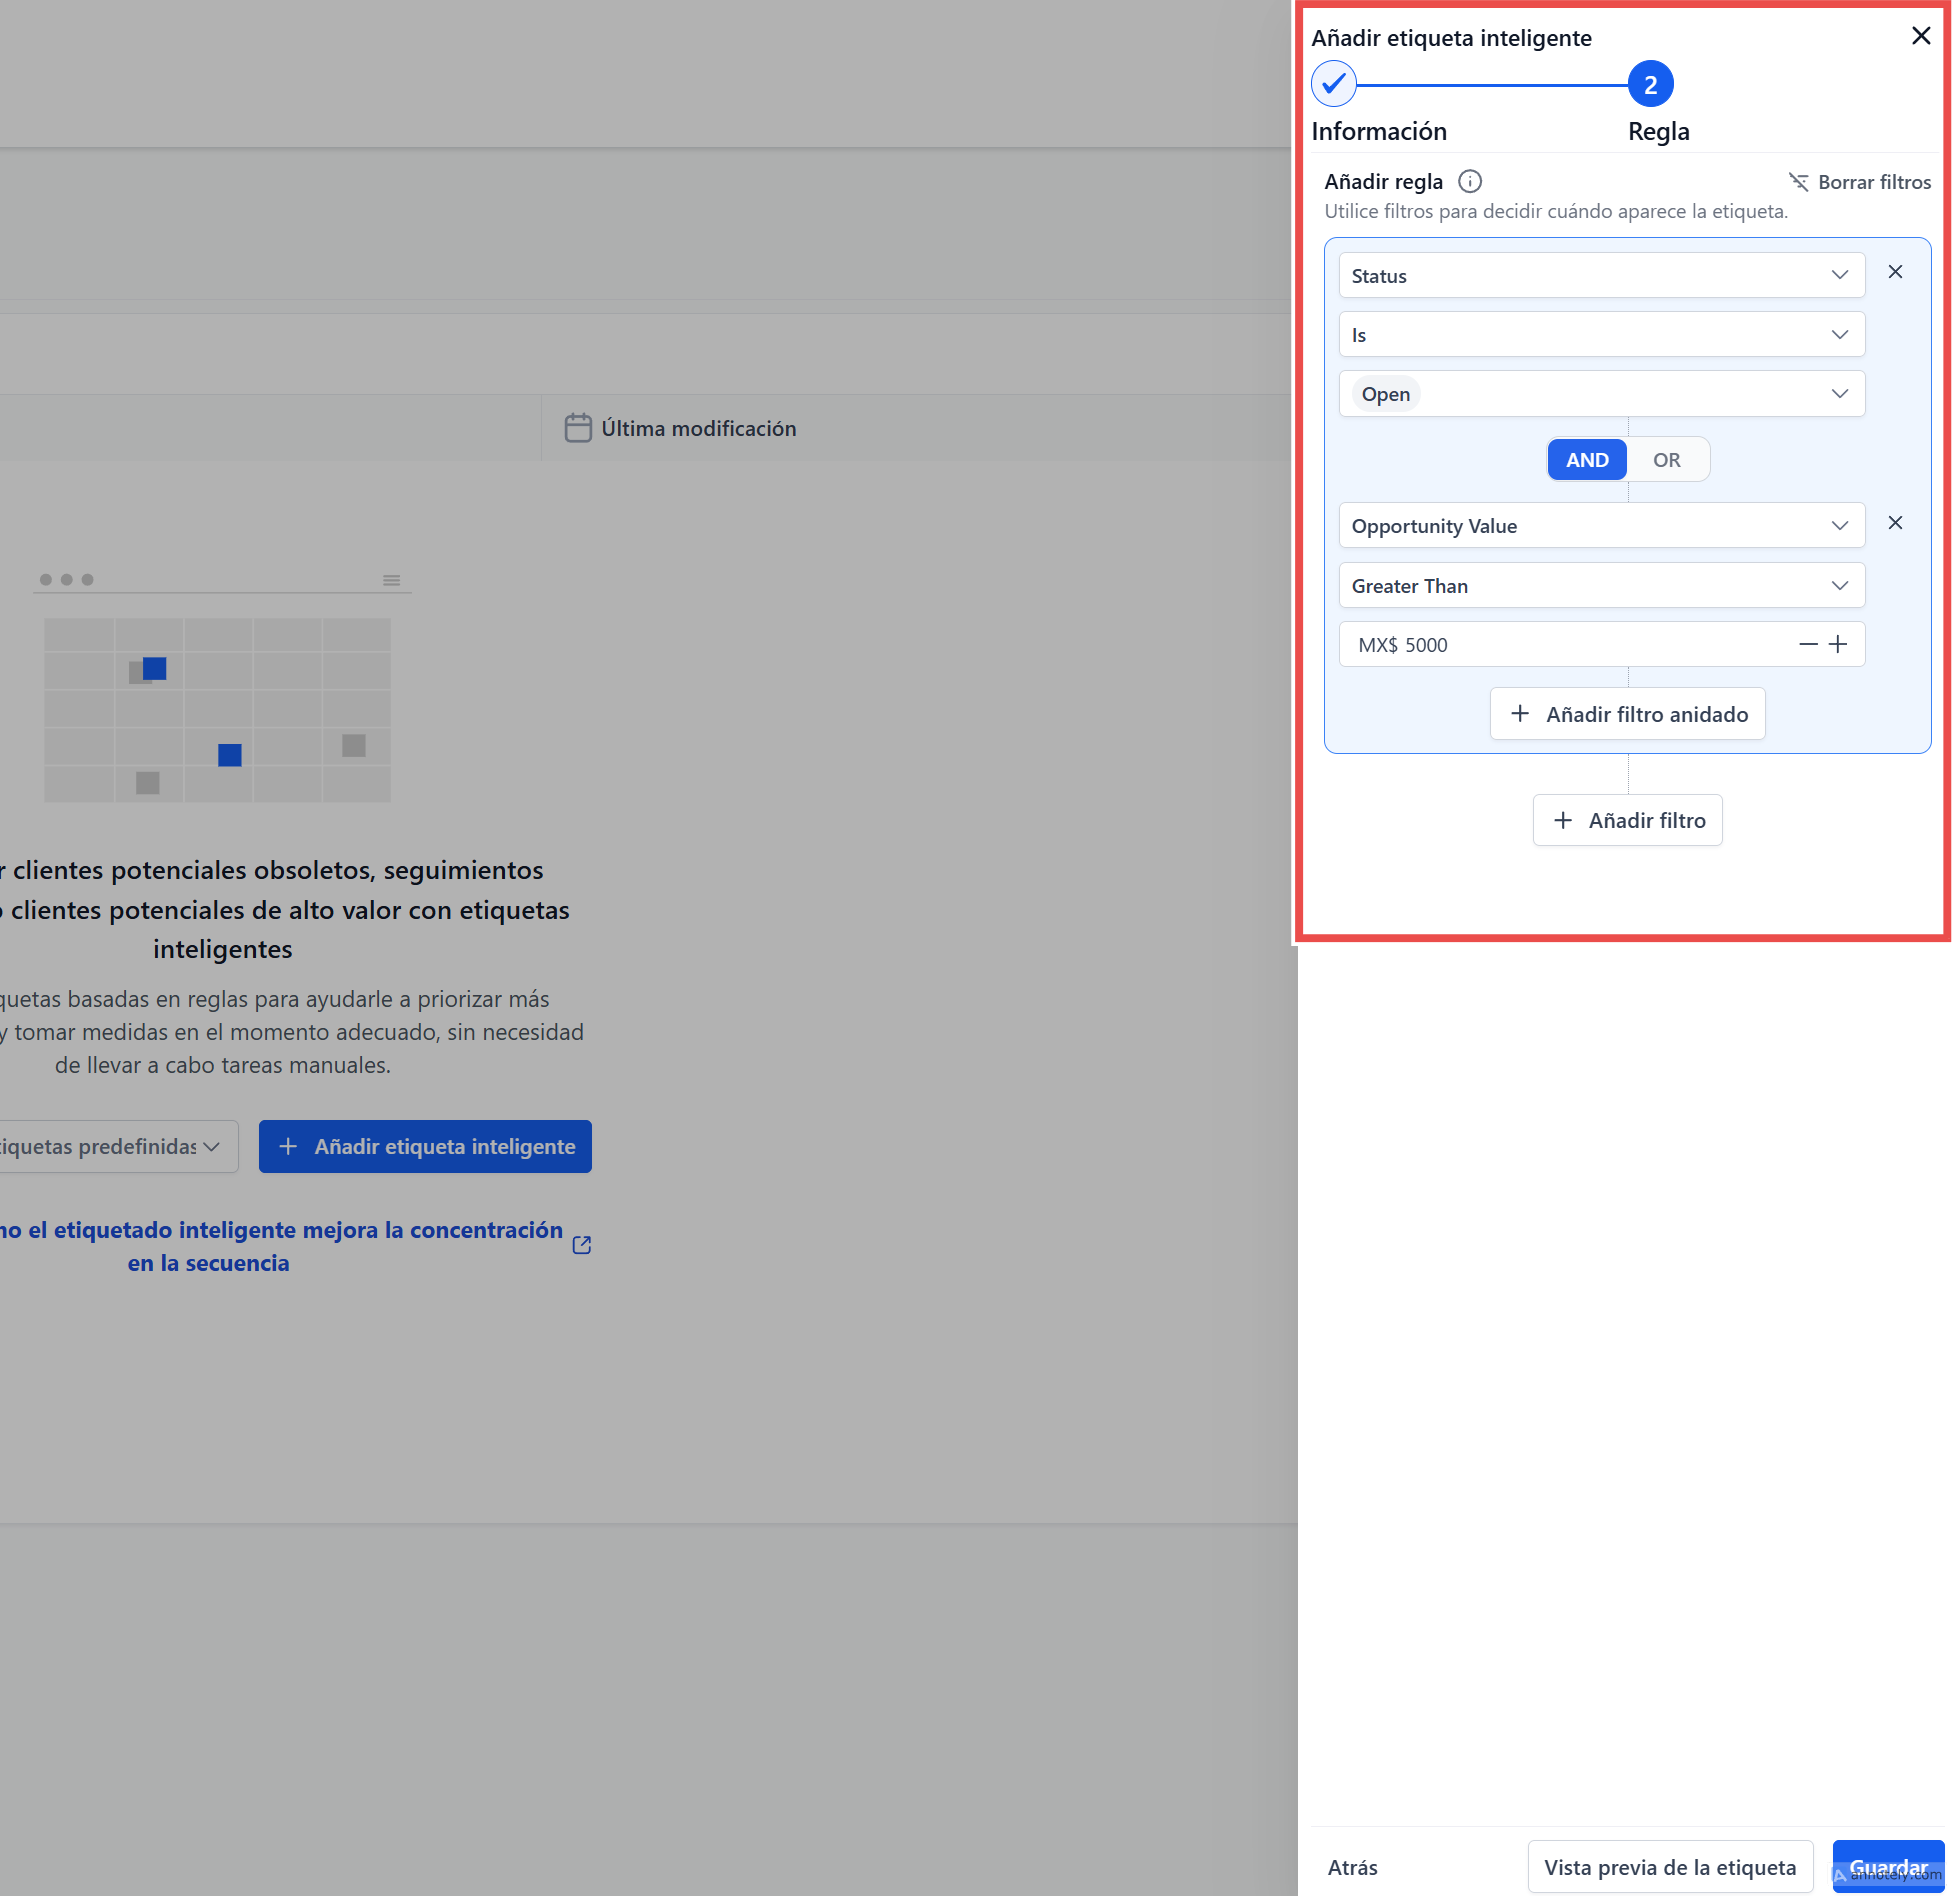Screen dimensions: 1957x1896
Task: Select the AND logic toggle
Action: pyautogui.click(x=1586, y=460)
